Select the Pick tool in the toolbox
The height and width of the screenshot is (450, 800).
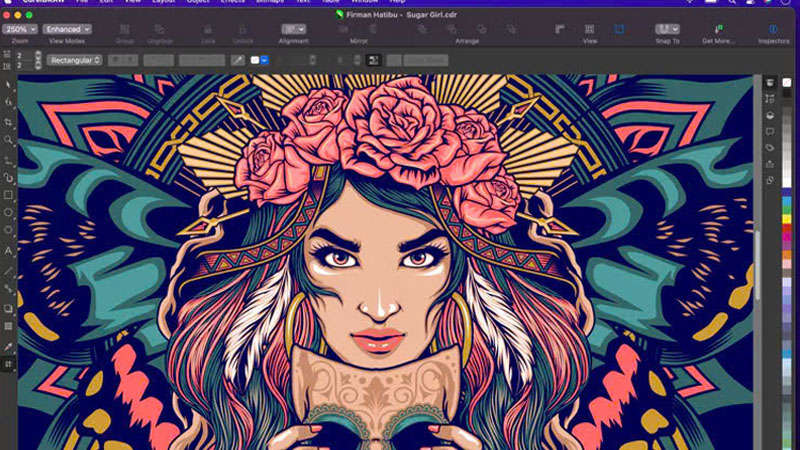(x=9, y=85)
